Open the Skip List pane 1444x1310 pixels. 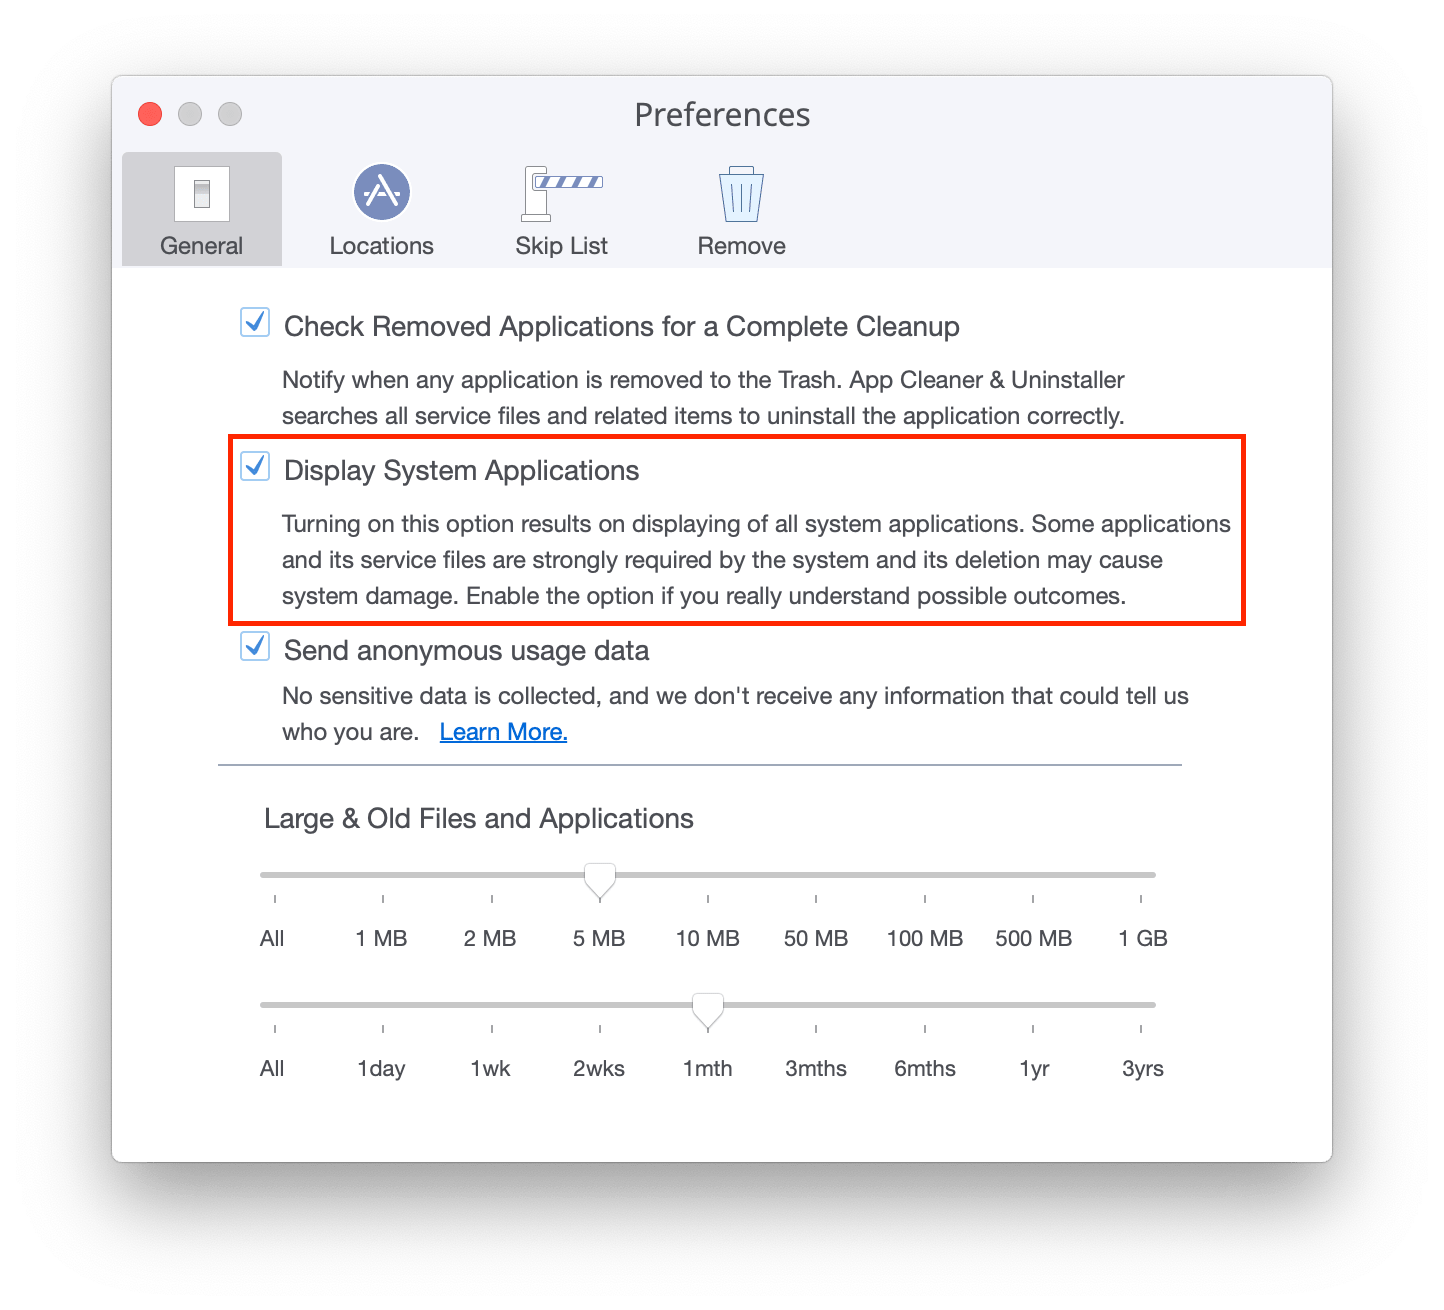[561, 207]
